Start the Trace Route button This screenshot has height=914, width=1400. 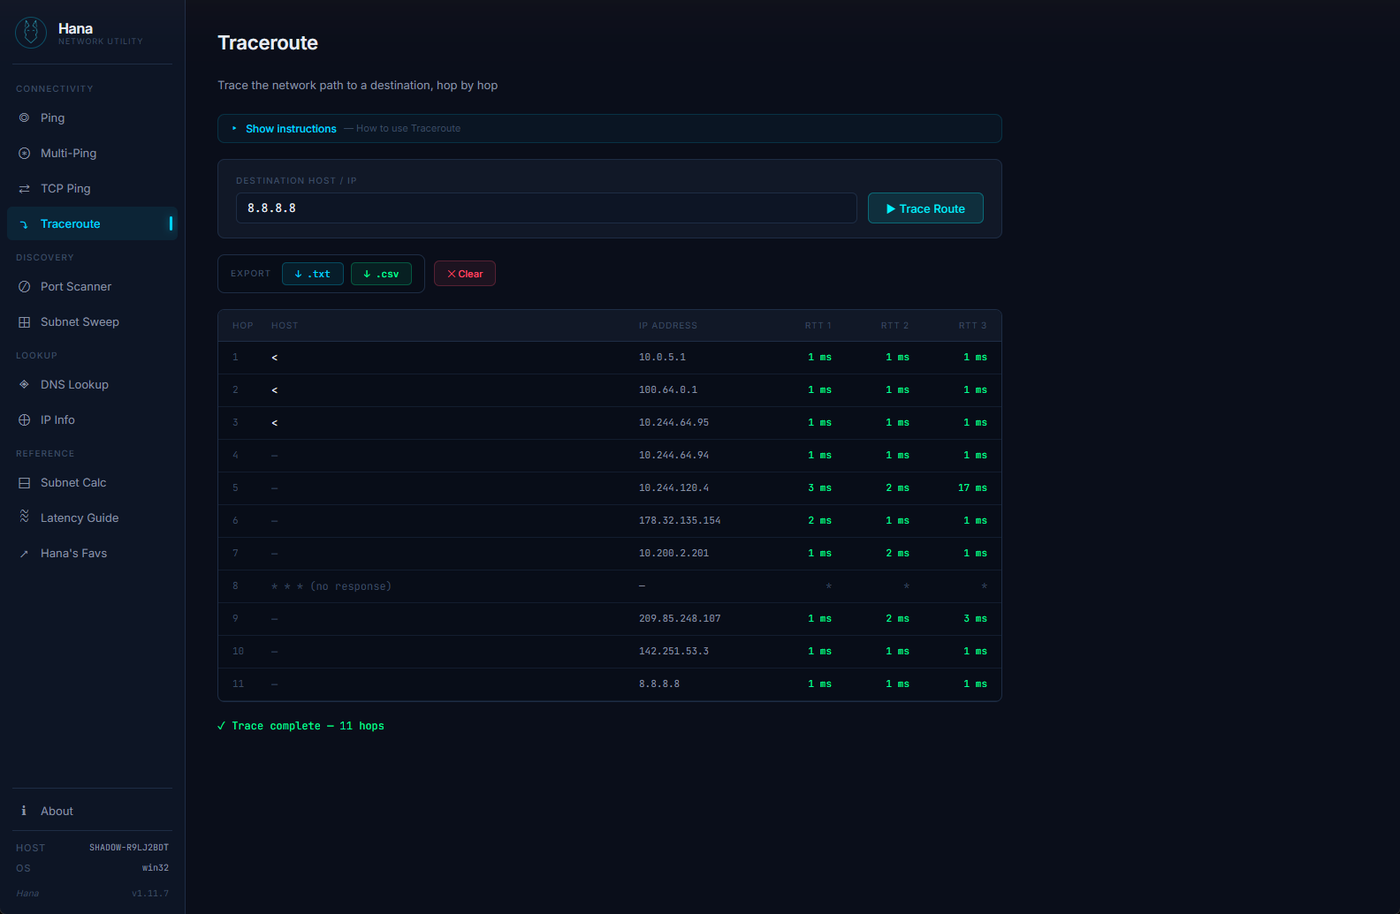[x=925, y=208]
